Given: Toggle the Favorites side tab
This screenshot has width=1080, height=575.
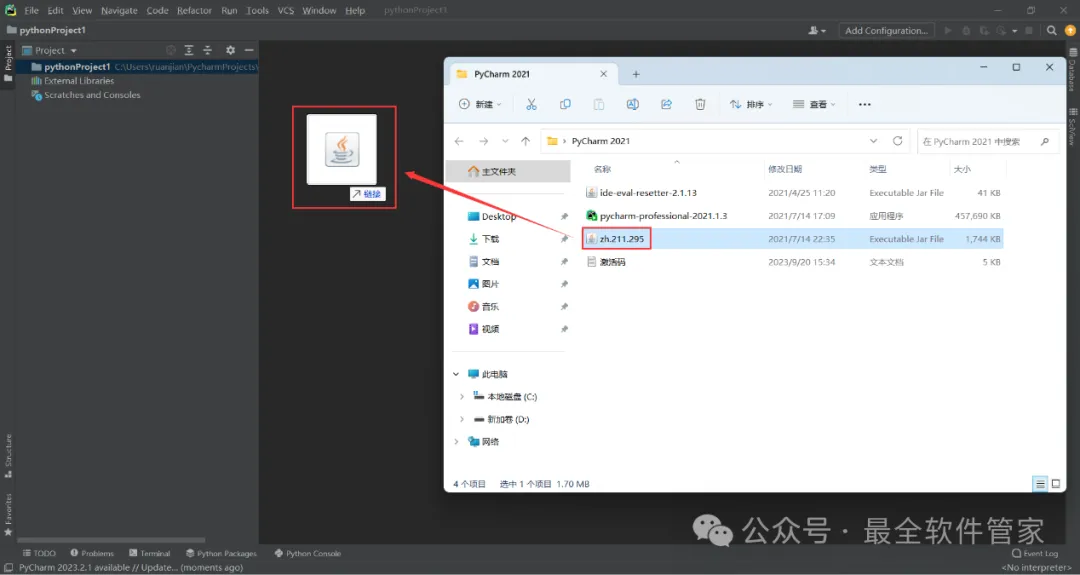Looking at the screenshot, I should (8, 514).
